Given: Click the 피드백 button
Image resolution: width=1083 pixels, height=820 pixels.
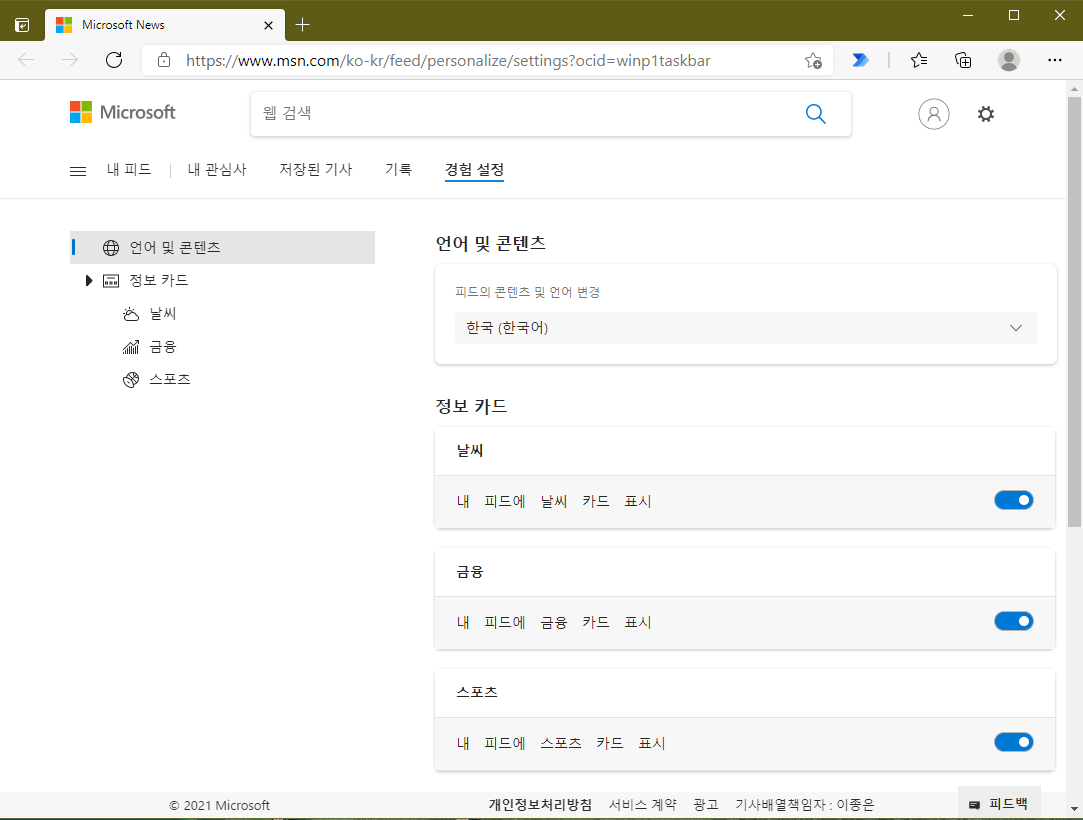Looking at the screenshot, I should pyautogui.click(x=999, y=803).
